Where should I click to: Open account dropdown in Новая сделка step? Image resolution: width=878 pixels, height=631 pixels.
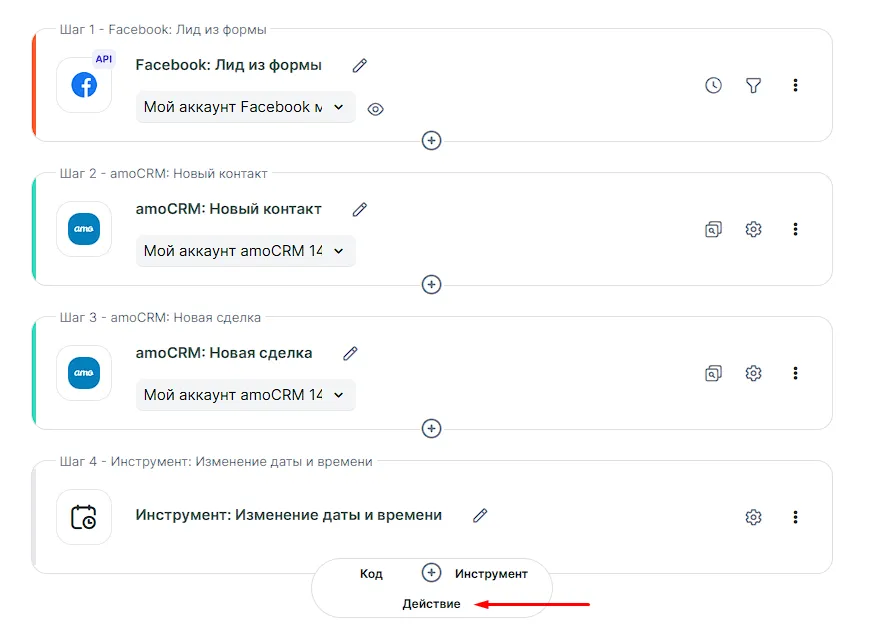tap(245, 395)
